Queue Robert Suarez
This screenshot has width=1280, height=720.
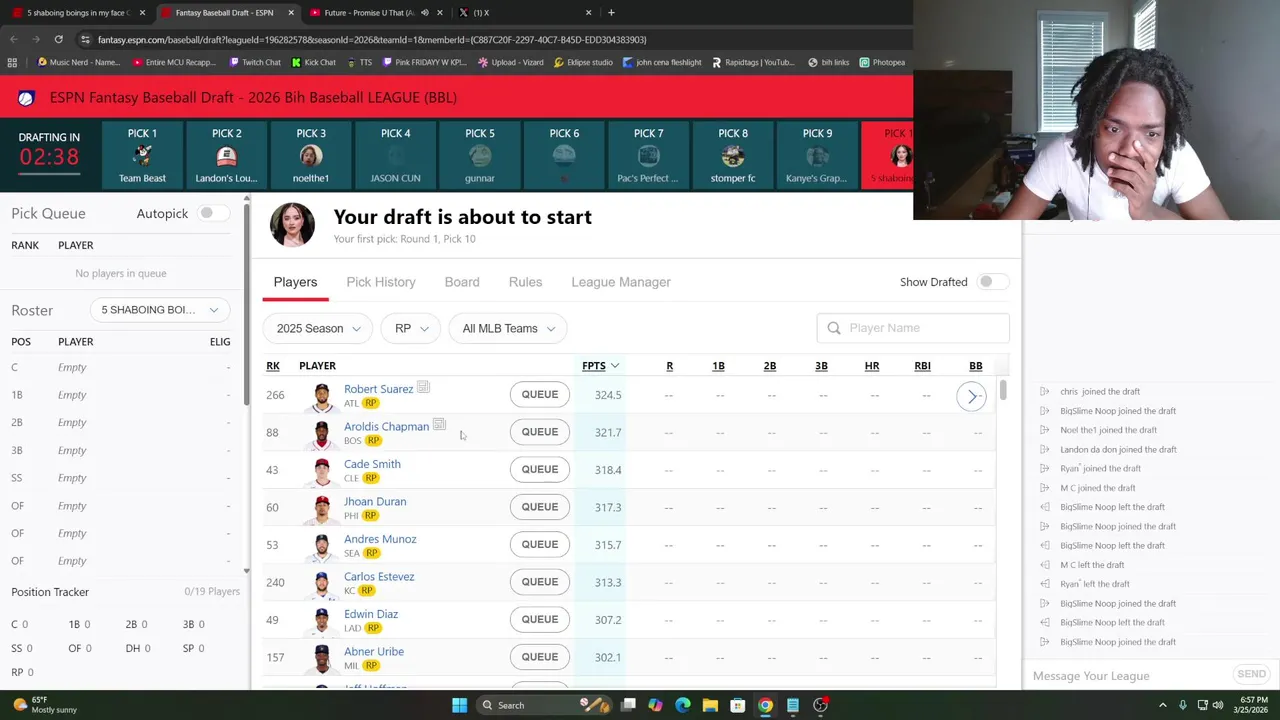point(539,394)
